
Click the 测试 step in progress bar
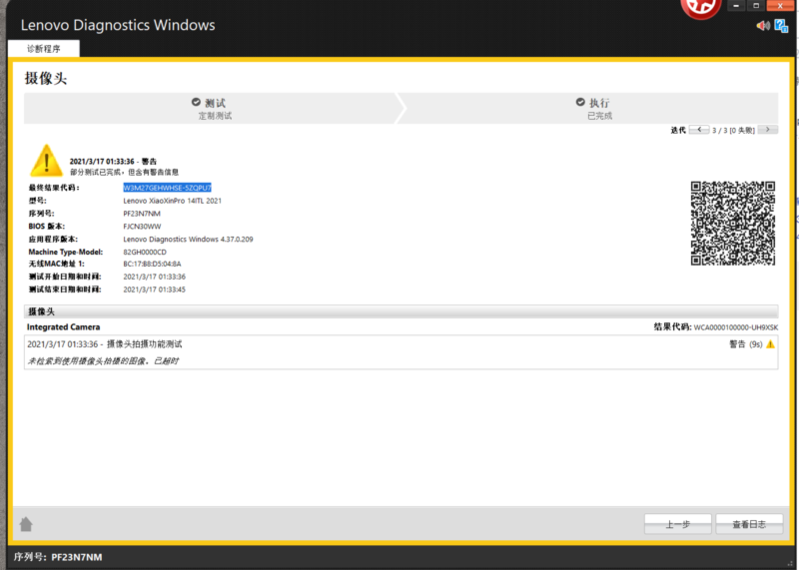(209, 108)
